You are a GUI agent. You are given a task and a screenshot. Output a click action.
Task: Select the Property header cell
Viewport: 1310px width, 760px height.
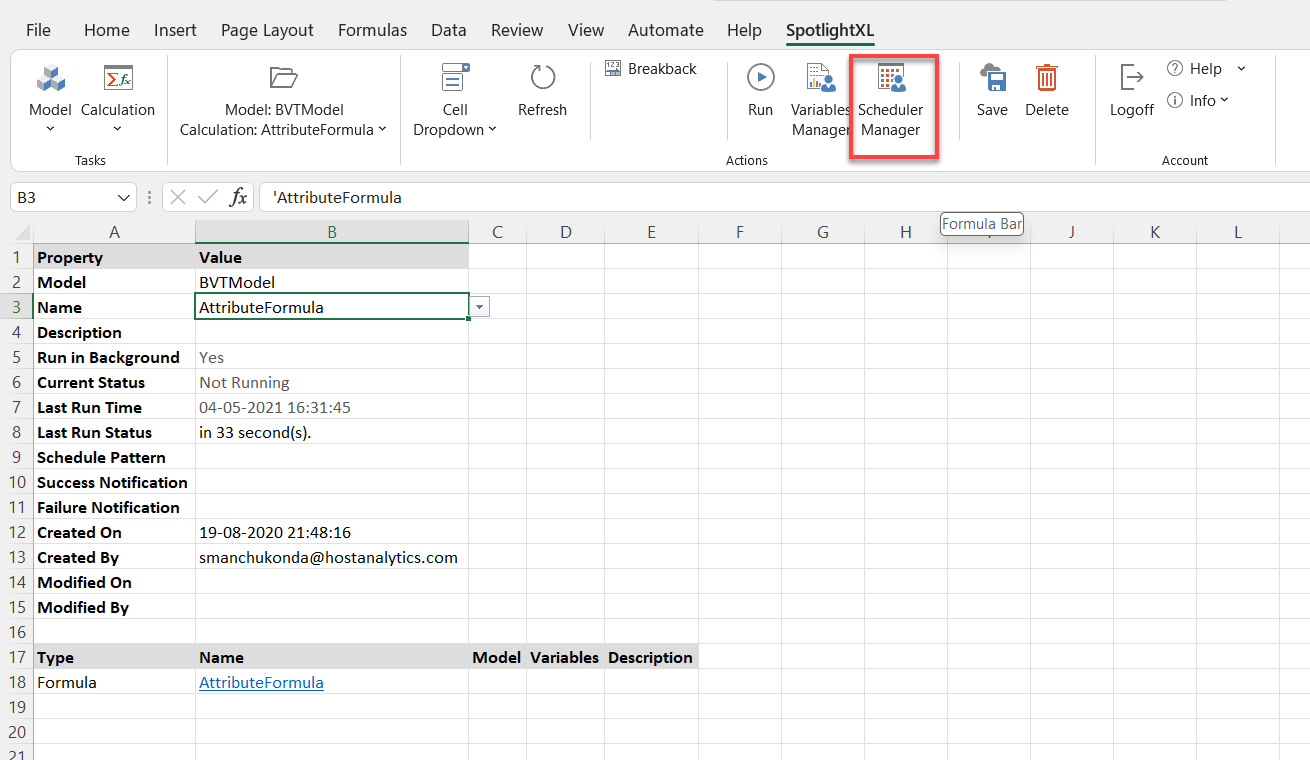[114, 258]
